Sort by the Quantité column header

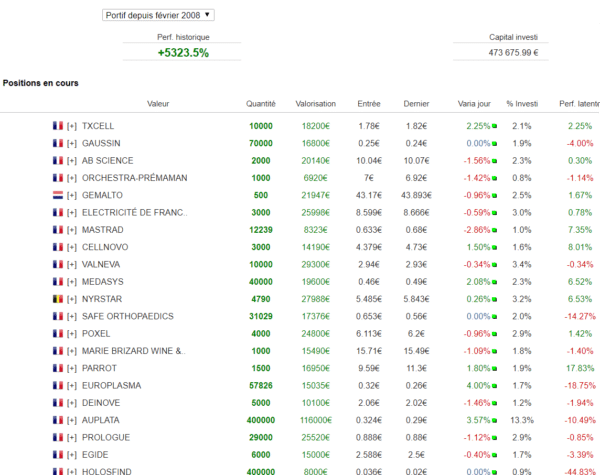click(x=261, y=104)
